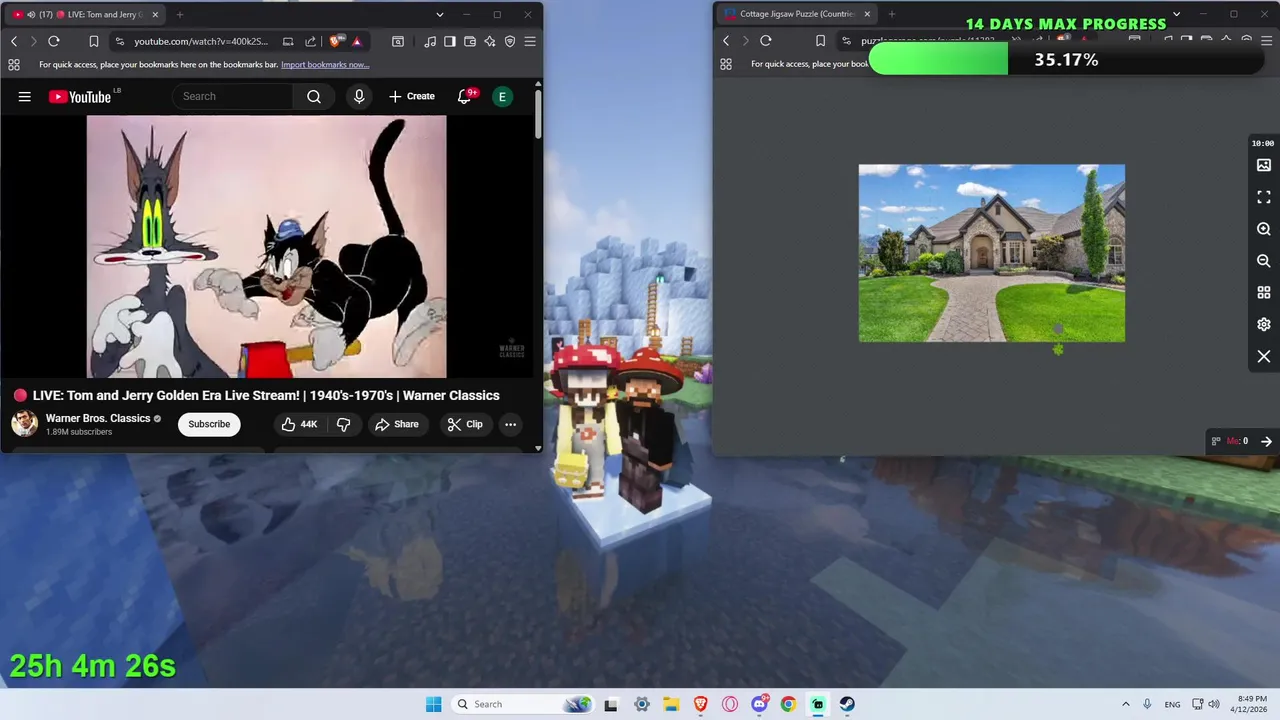
Task: Zoom out on the puzzle
Action: pos(1264,261)
